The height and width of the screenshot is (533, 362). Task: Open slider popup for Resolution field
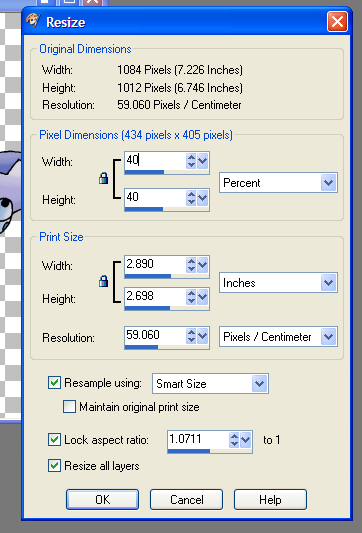[x=203, y=336]
